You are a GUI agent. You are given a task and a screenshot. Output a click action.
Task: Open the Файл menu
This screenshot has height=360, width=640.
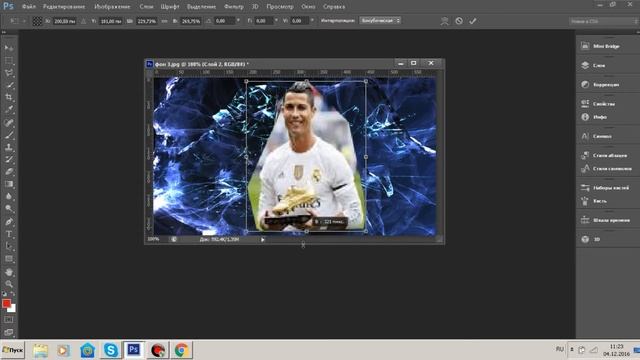29,7
